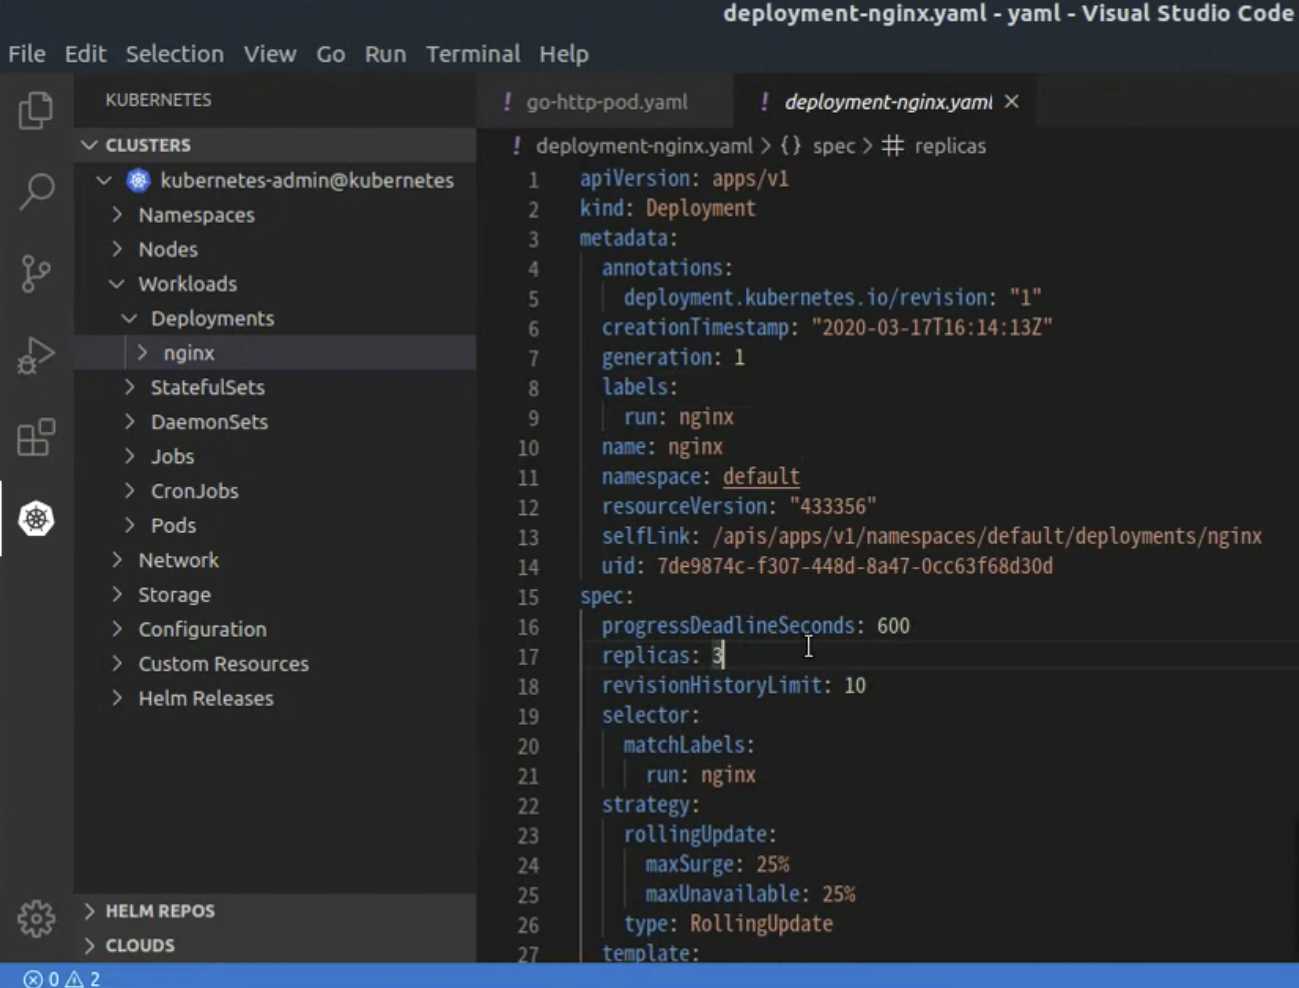Click the errors icon in status bar
This screenshot has width=1299, height=988.
(33, 979)
